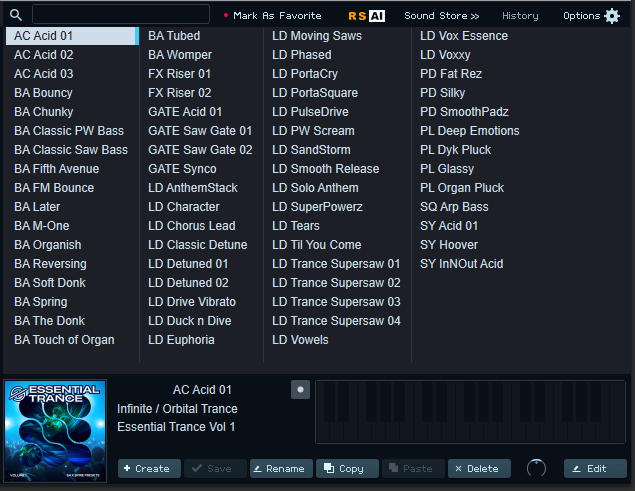This screenshot has width=635, height=491.
Task: Click the round volume knob
Action: tap(536, 468)
